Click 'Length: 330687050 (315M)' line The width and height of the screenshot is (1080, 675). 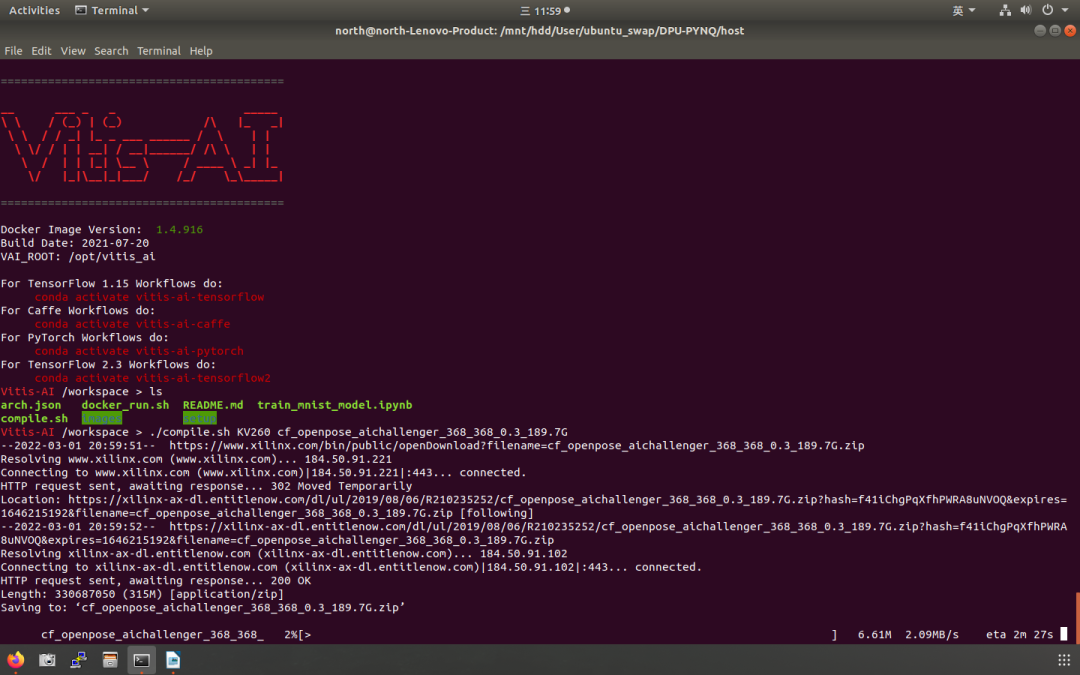[142, 594]
